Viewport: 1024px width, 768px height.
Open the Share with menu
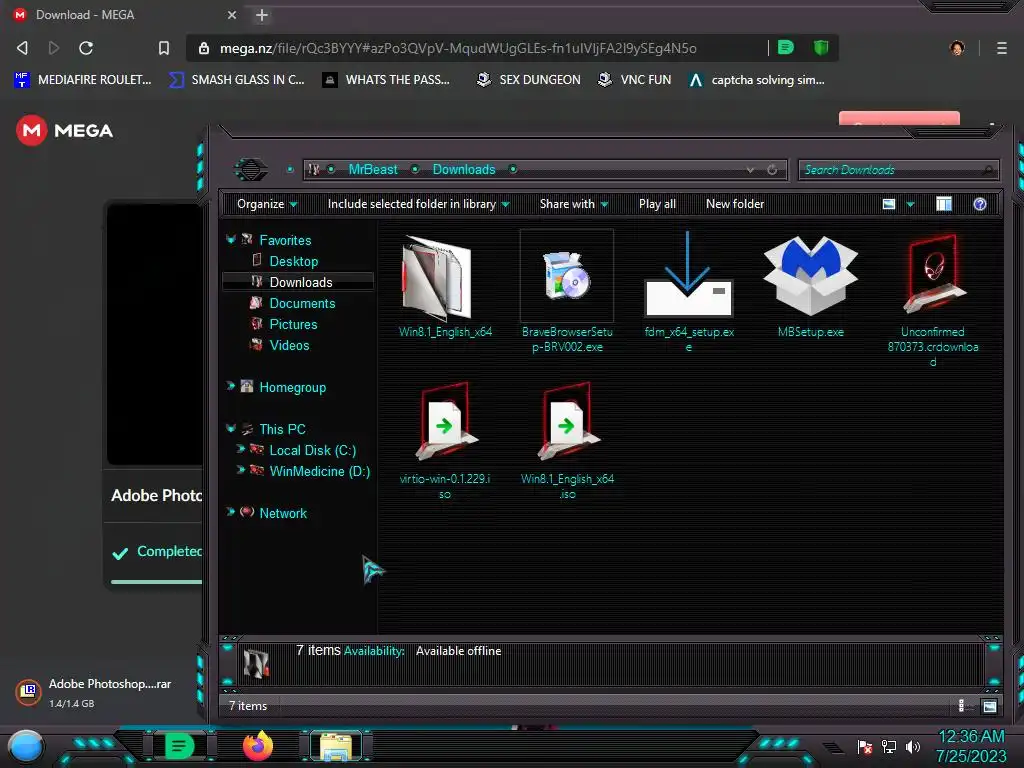(573, 204)
